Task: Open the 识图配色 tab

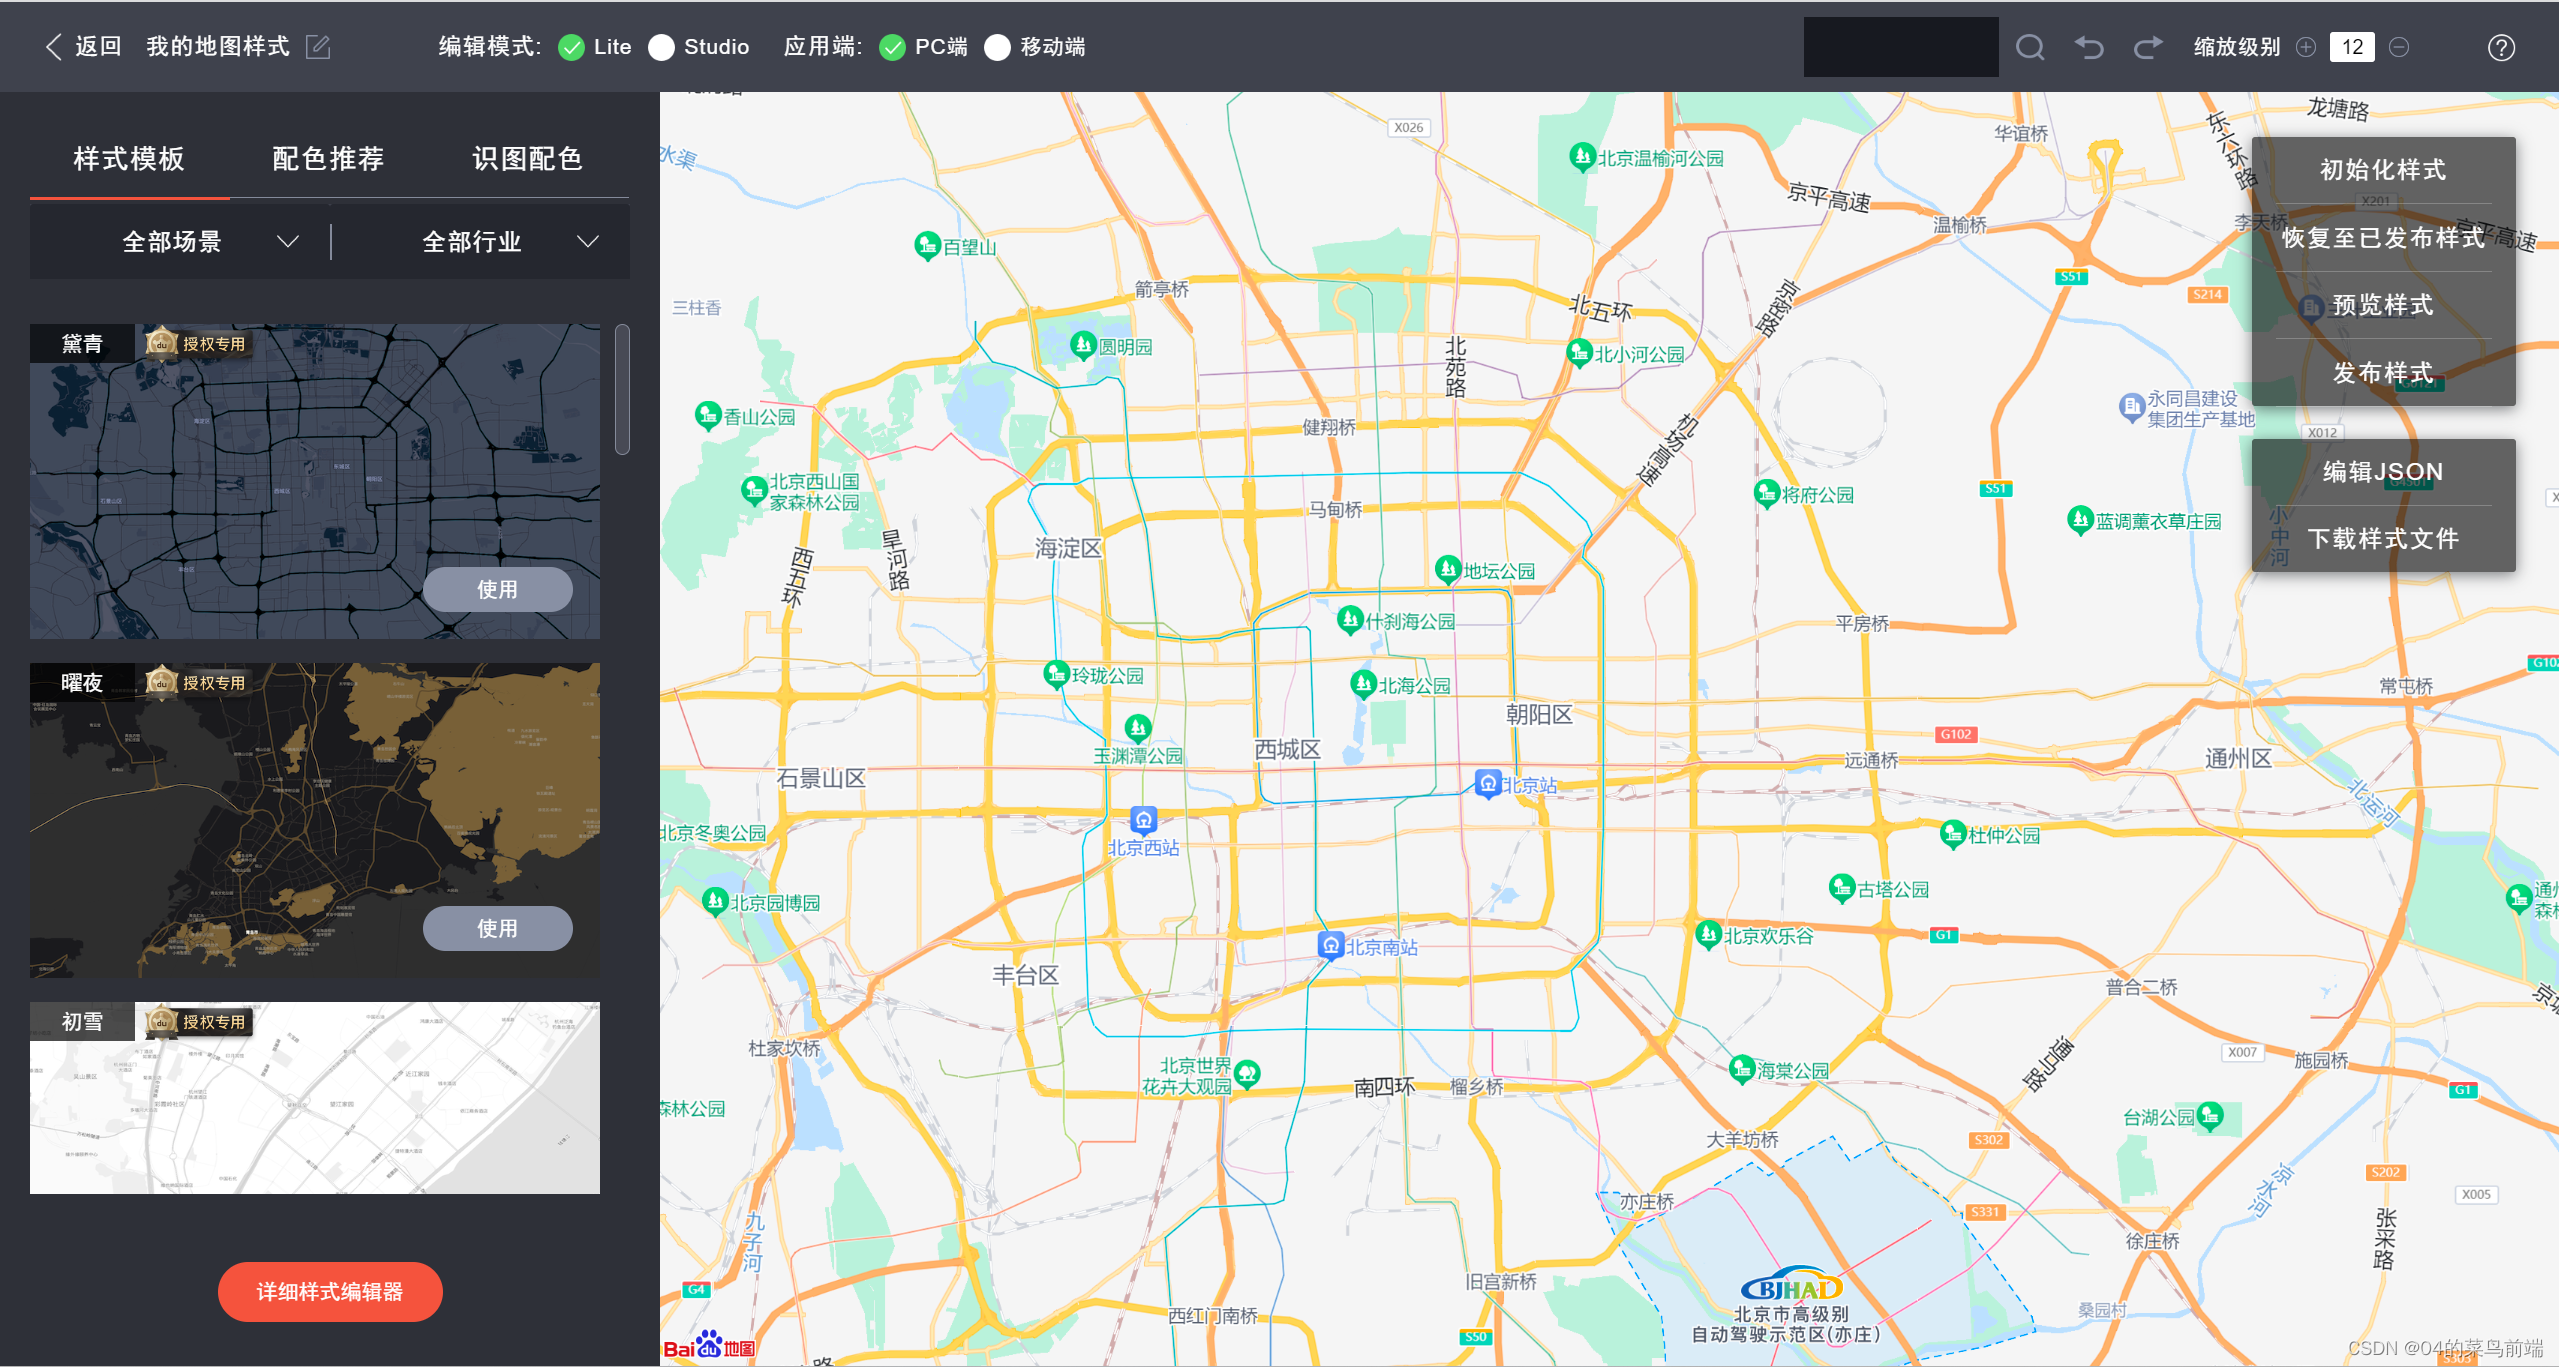Action: tap(528, 158)
